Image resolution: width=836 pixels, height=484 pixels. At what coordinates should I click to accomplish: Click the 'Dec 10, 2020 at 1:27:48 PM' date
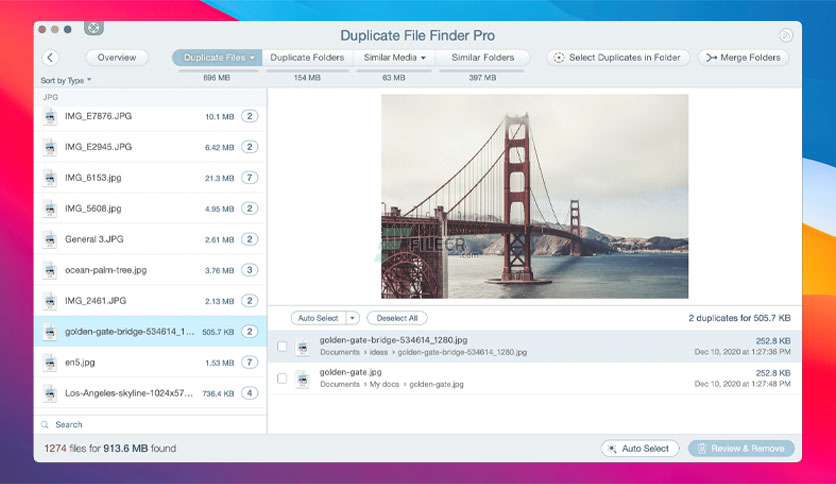pos(742,384)
